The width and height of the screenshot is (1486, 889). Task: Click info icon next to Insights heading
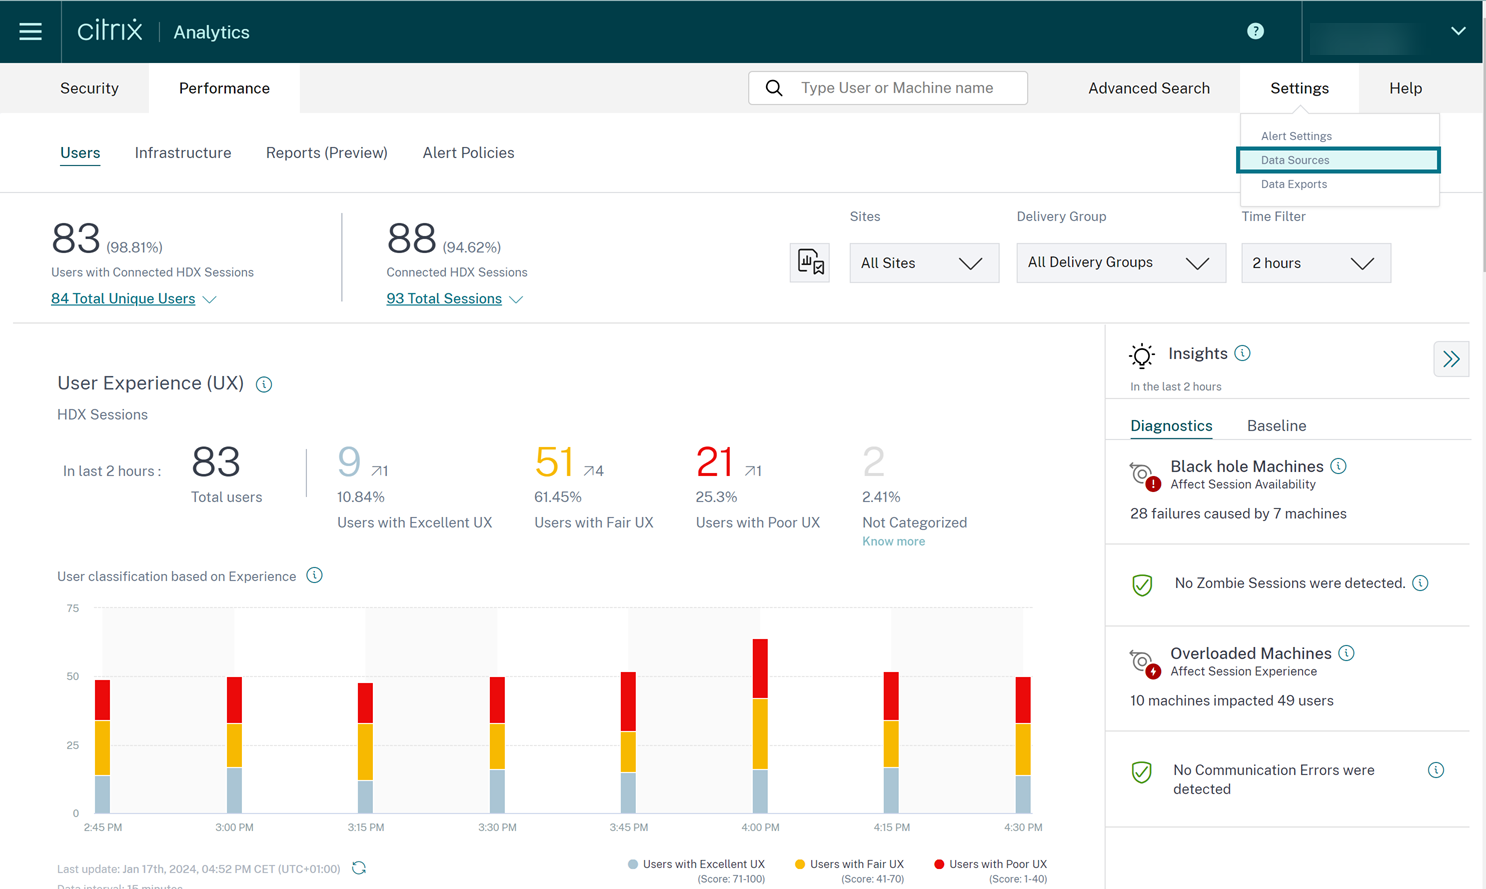click(1242, 354)
